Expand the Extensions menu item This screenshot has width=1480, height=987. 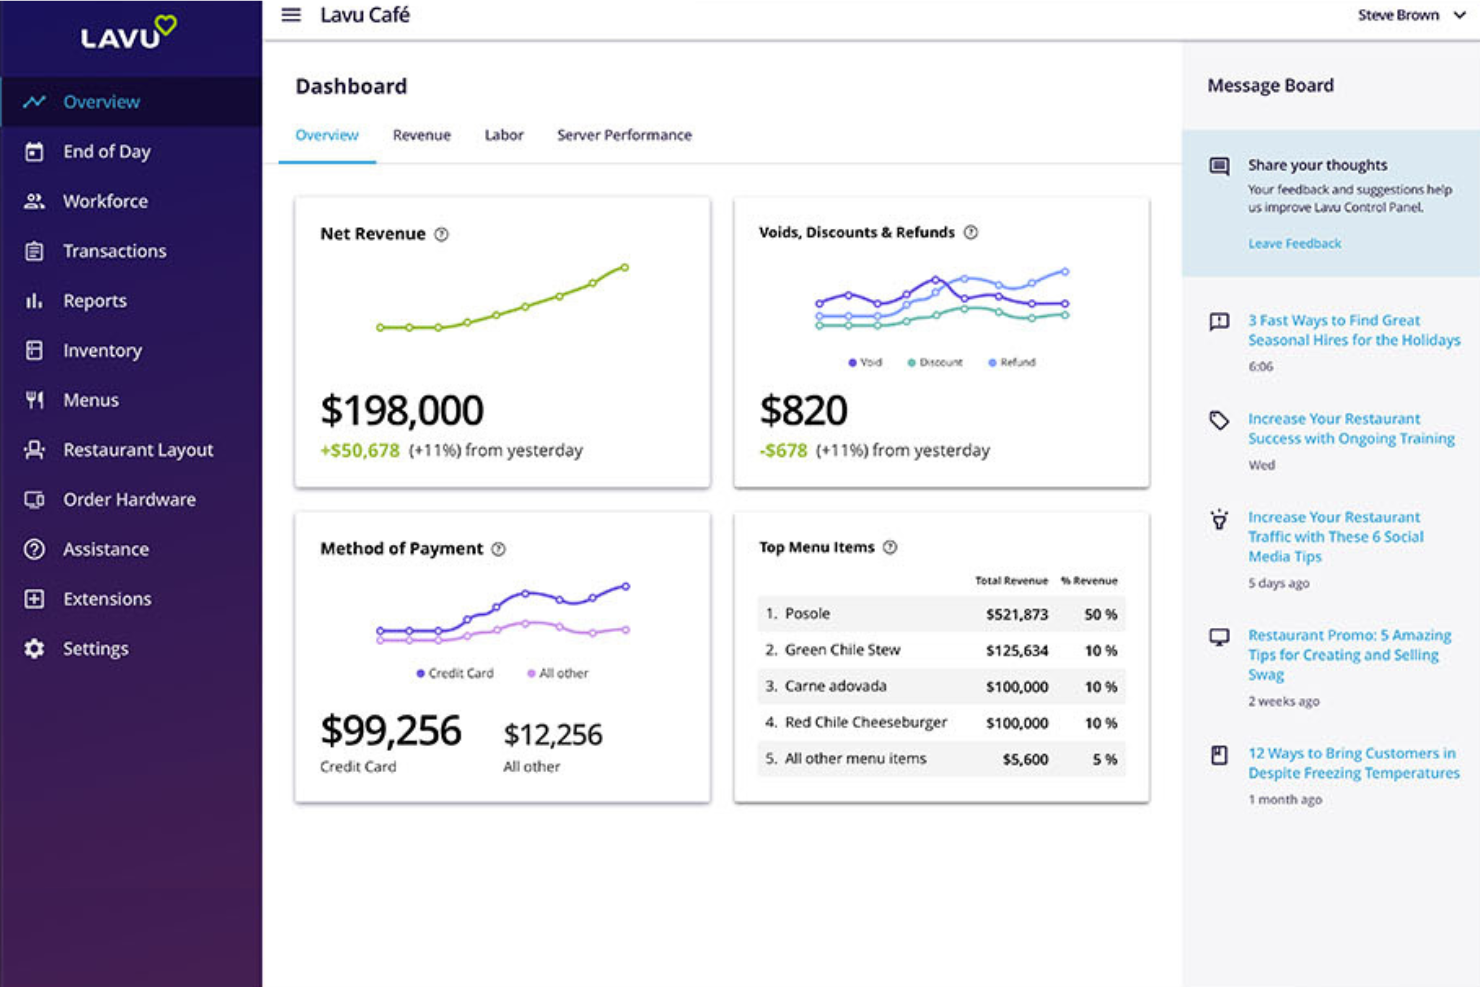(107, 598)
